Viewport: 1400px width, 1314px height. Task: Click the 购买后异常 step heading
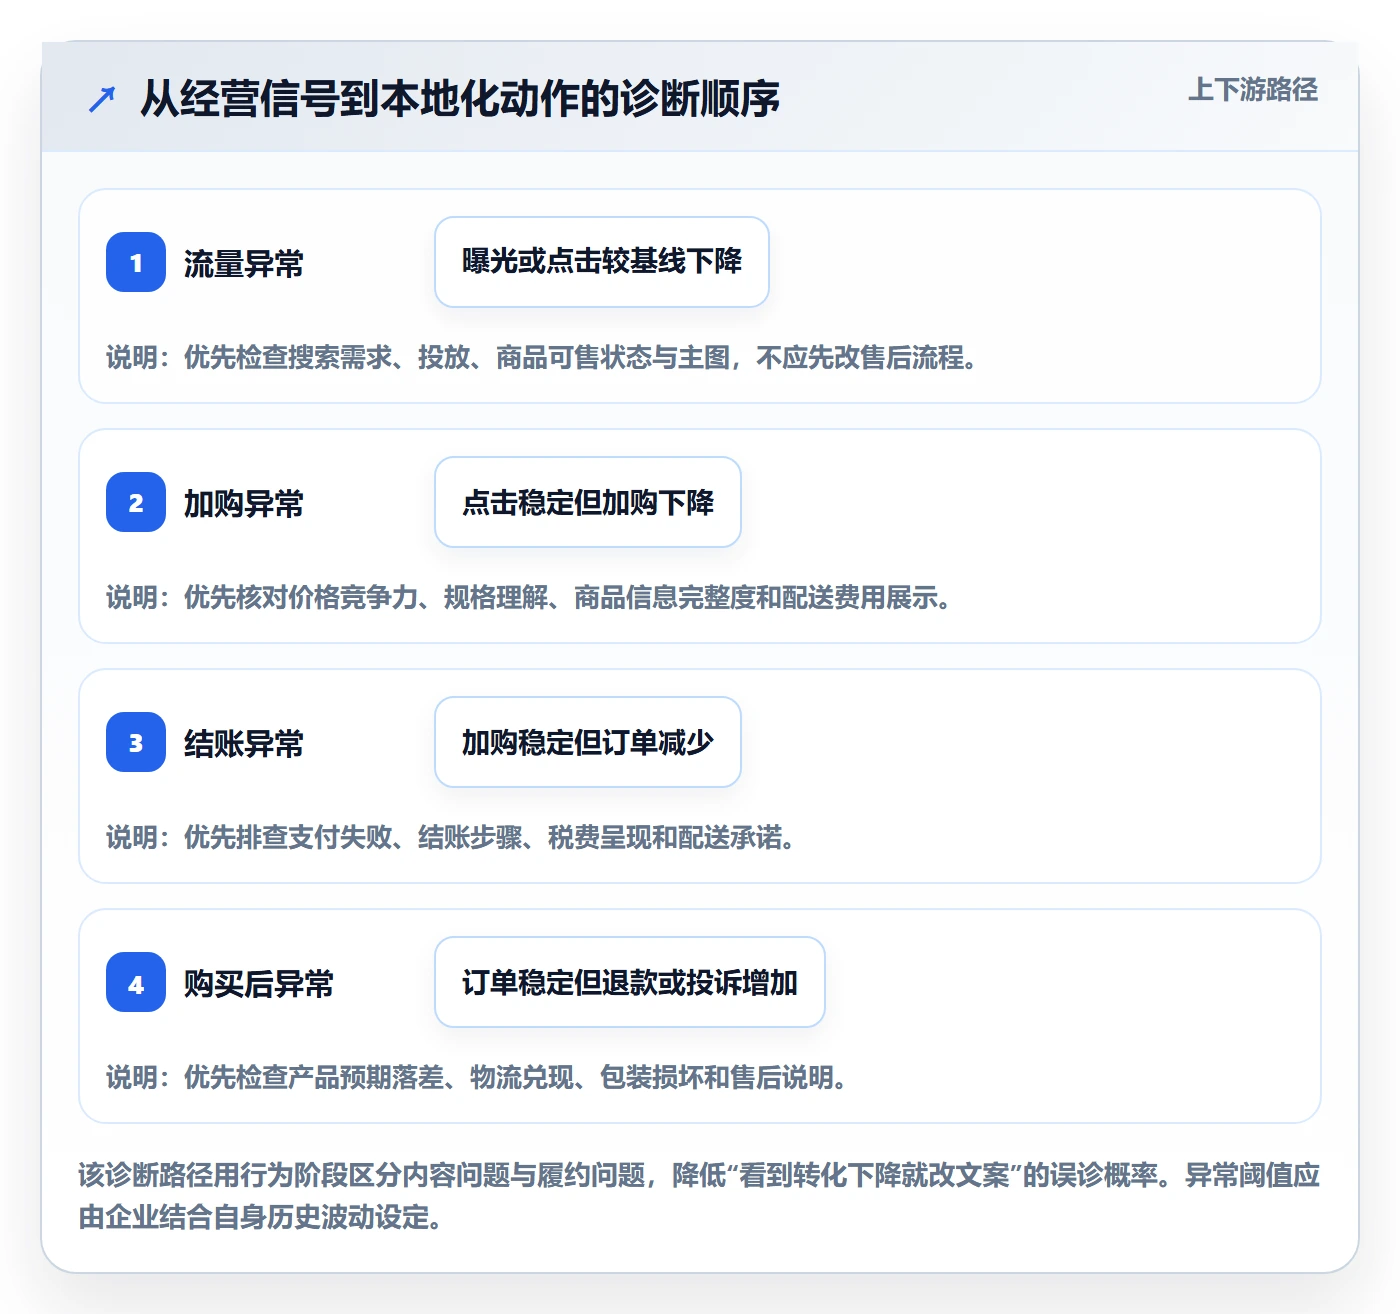point(259,984)
